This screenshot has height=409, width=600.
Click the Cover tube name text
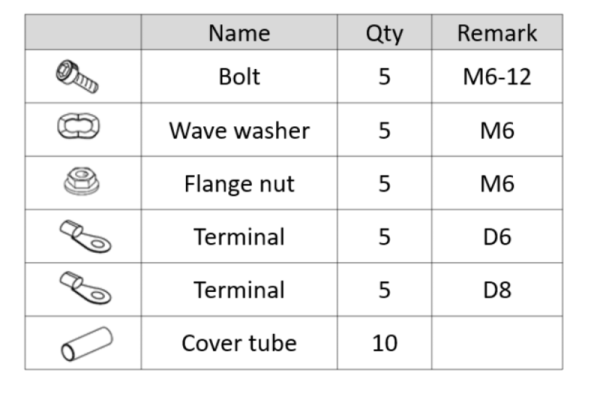(239, 343)
